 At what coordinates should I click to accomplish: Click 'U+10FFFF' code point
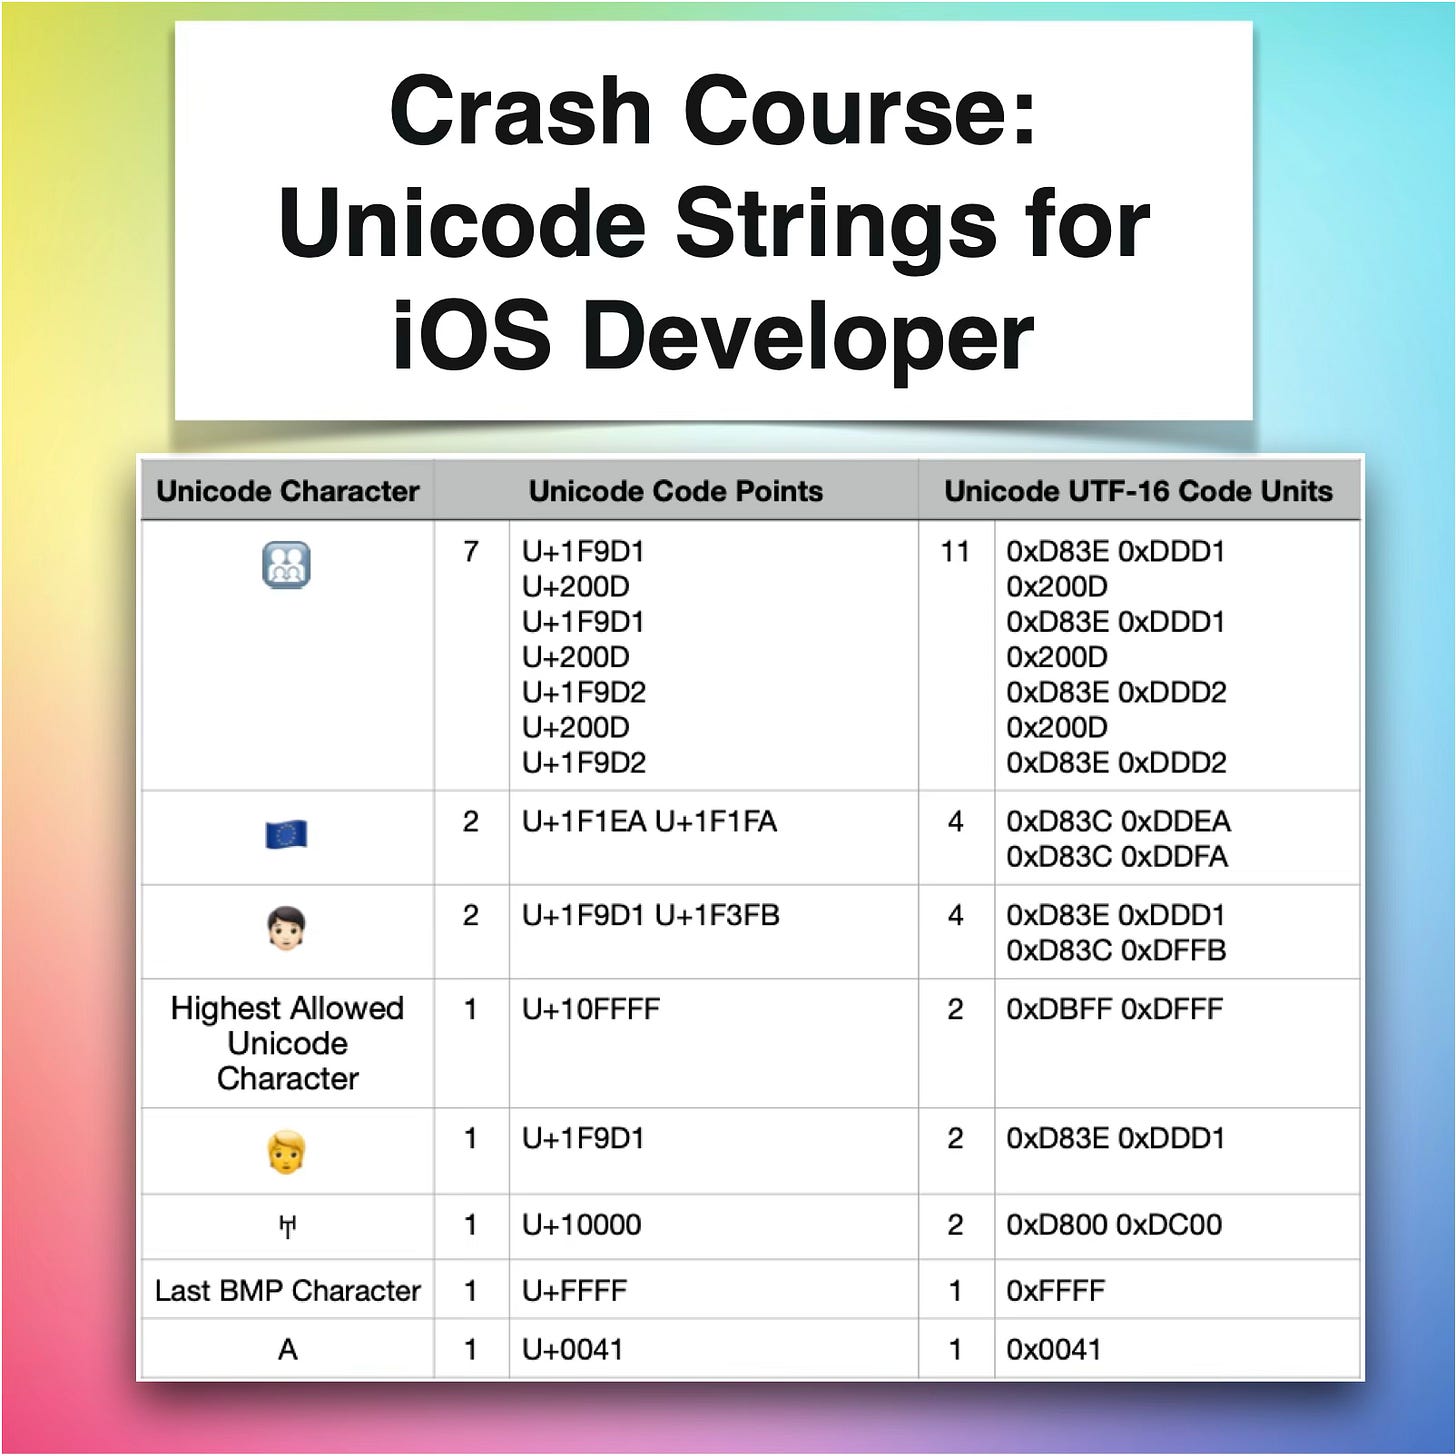[x=591, y=1009]
